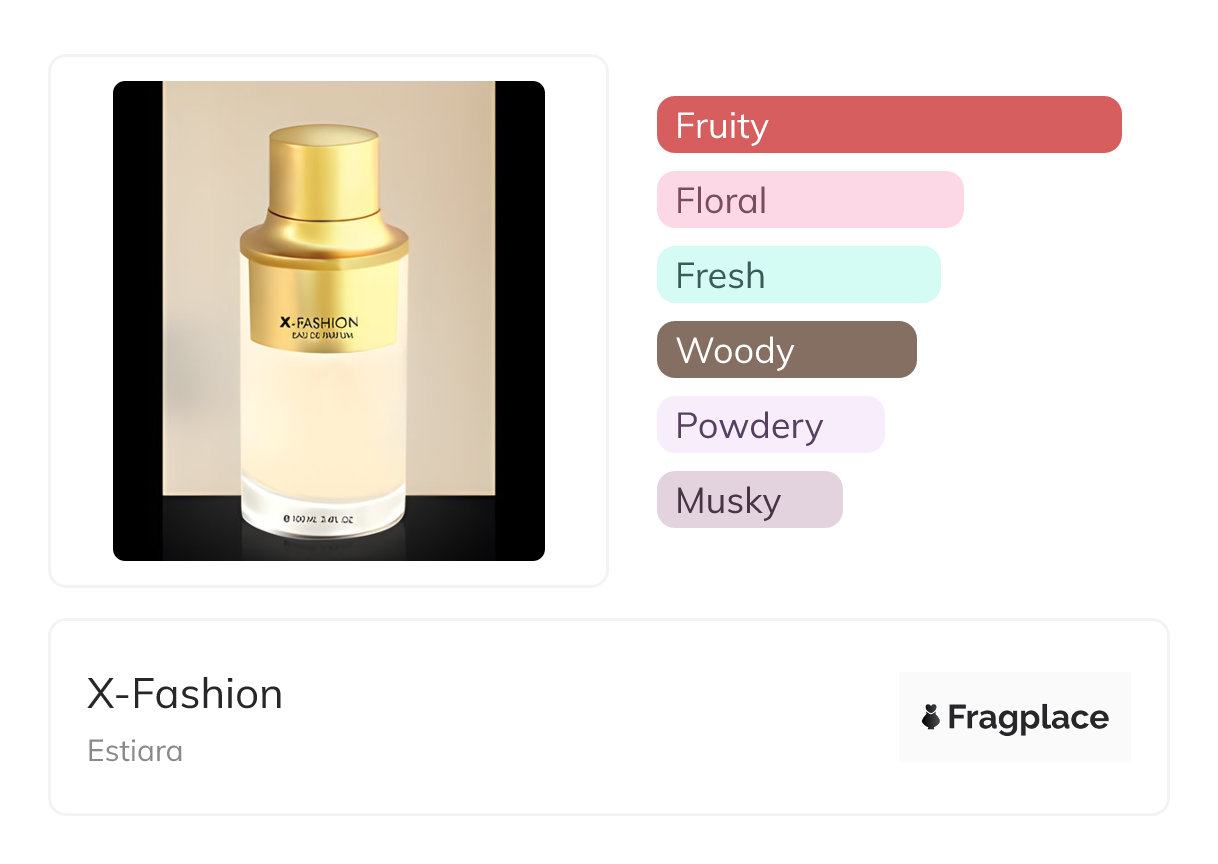Select the Floral accord bar

pos(809,200)
